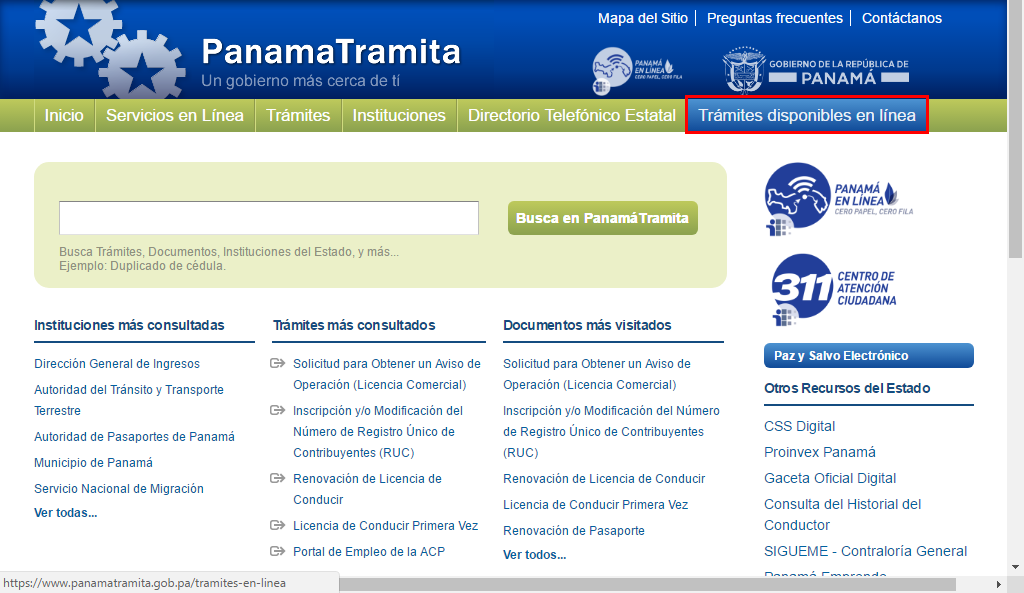This screenshot has width=1024, height=593.
Task: Click the horizontal scrollbar right arrow
Action: coord(999,584)
